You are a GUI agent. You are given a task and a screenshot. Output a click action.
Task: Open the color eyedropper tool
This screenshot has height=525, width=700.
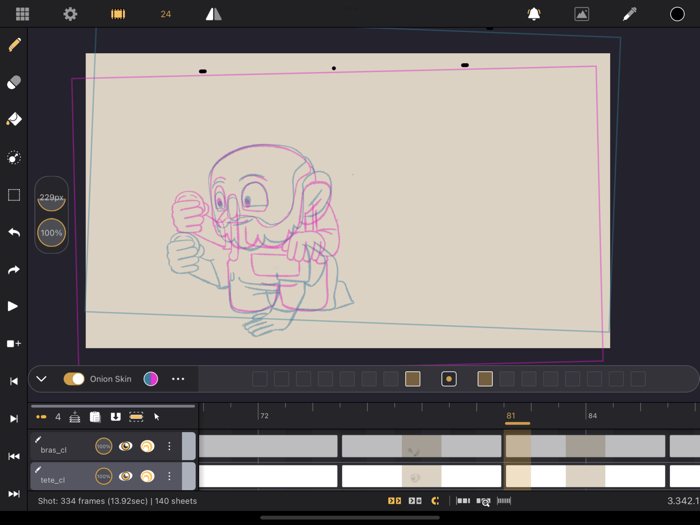[x=629, y=14]
